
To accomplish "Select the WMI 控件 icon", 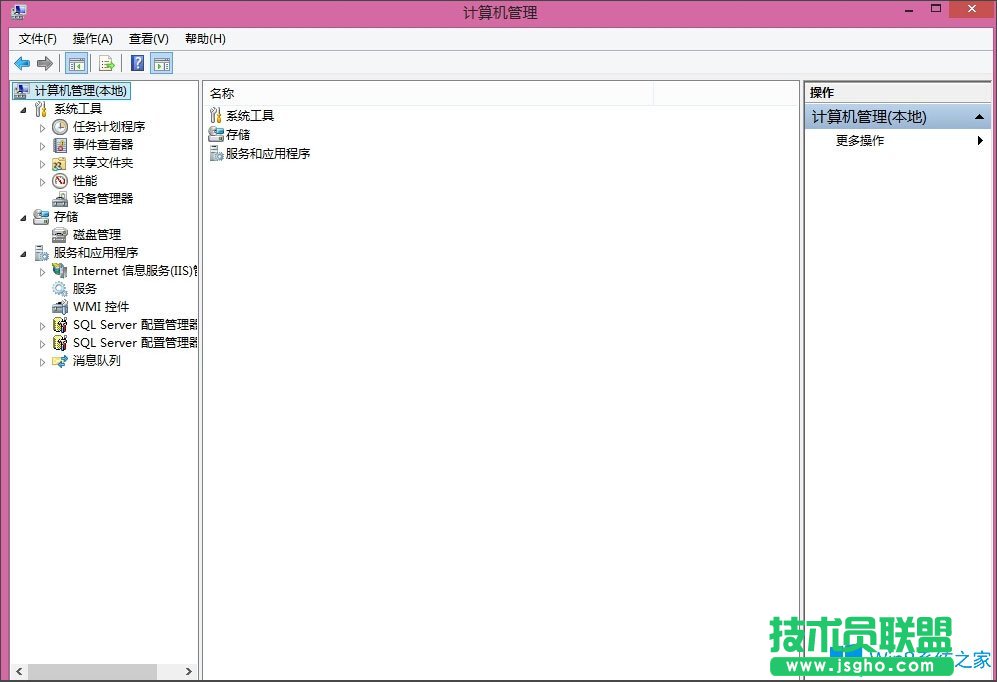I will point(59,306).
